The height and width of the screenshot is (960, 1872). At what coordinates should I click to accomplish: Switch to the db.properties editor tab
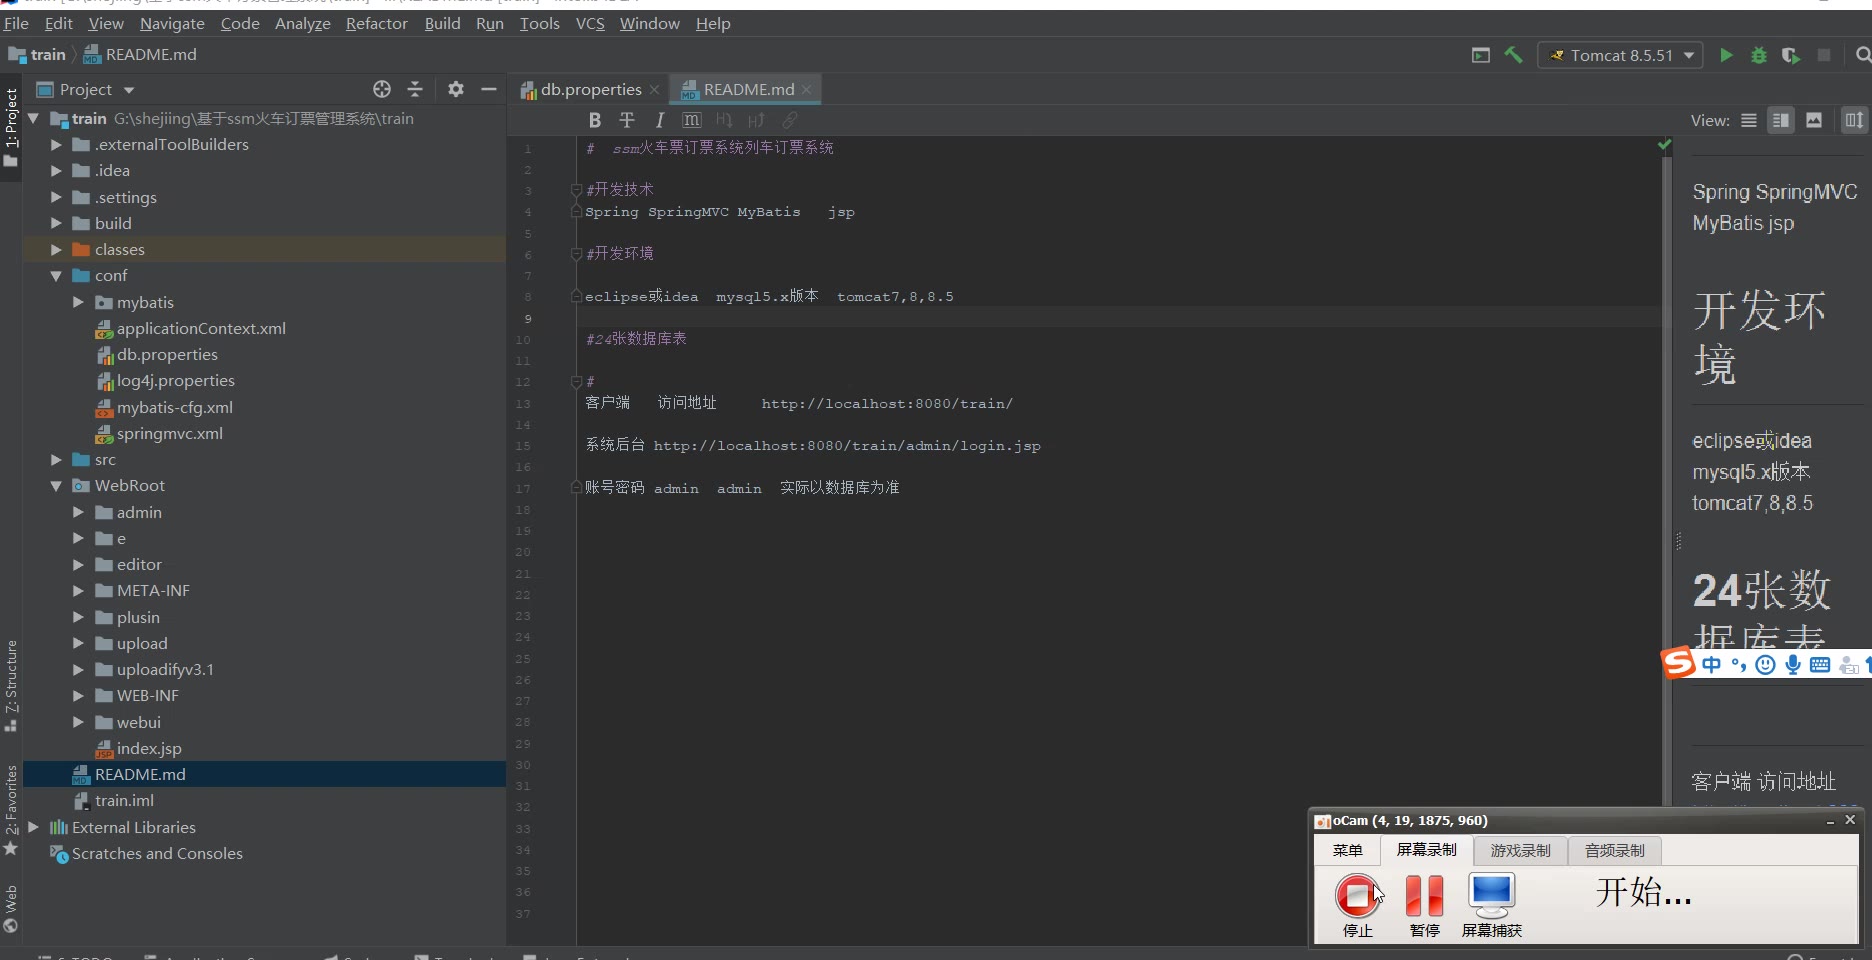[590, 89]
